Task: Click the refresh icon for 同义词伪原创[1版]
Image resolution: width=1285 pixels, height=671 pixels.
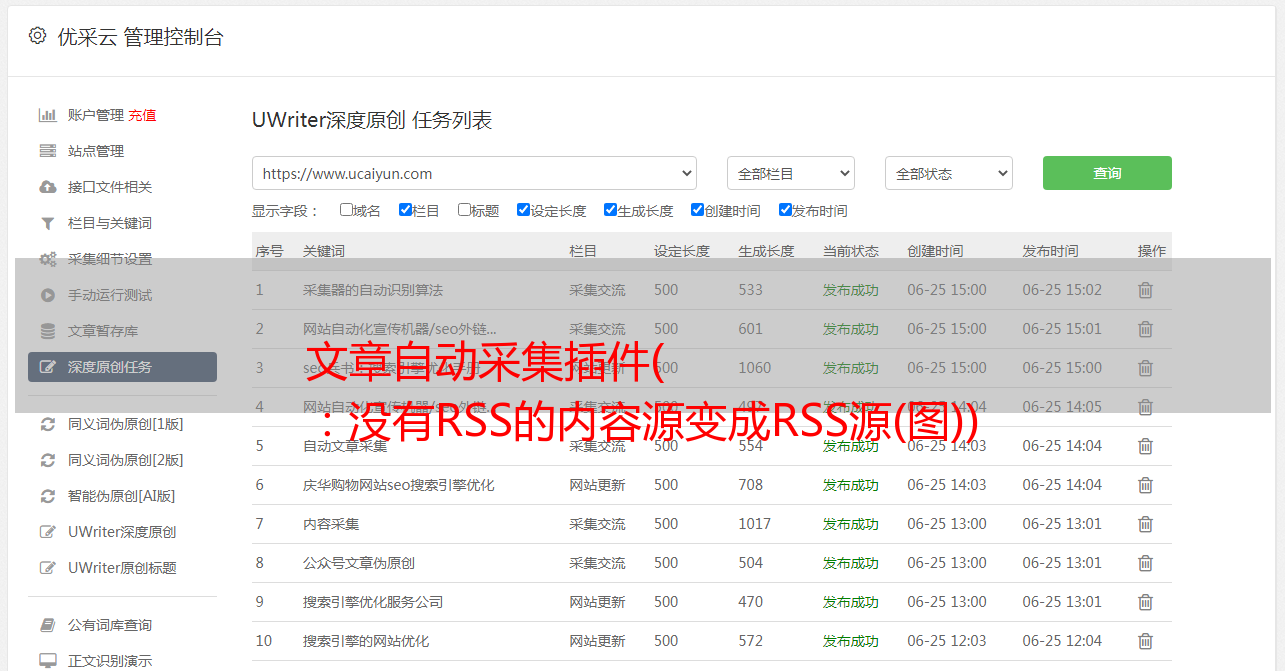Action: (x=47, y=424)
